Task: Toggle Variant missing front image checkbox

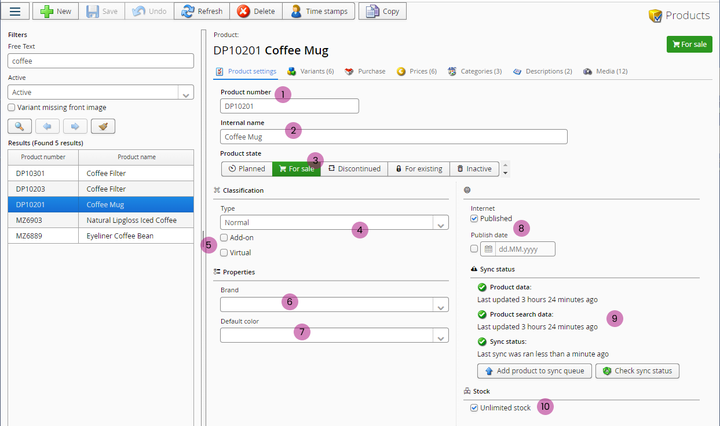Action: coord(11,107)
